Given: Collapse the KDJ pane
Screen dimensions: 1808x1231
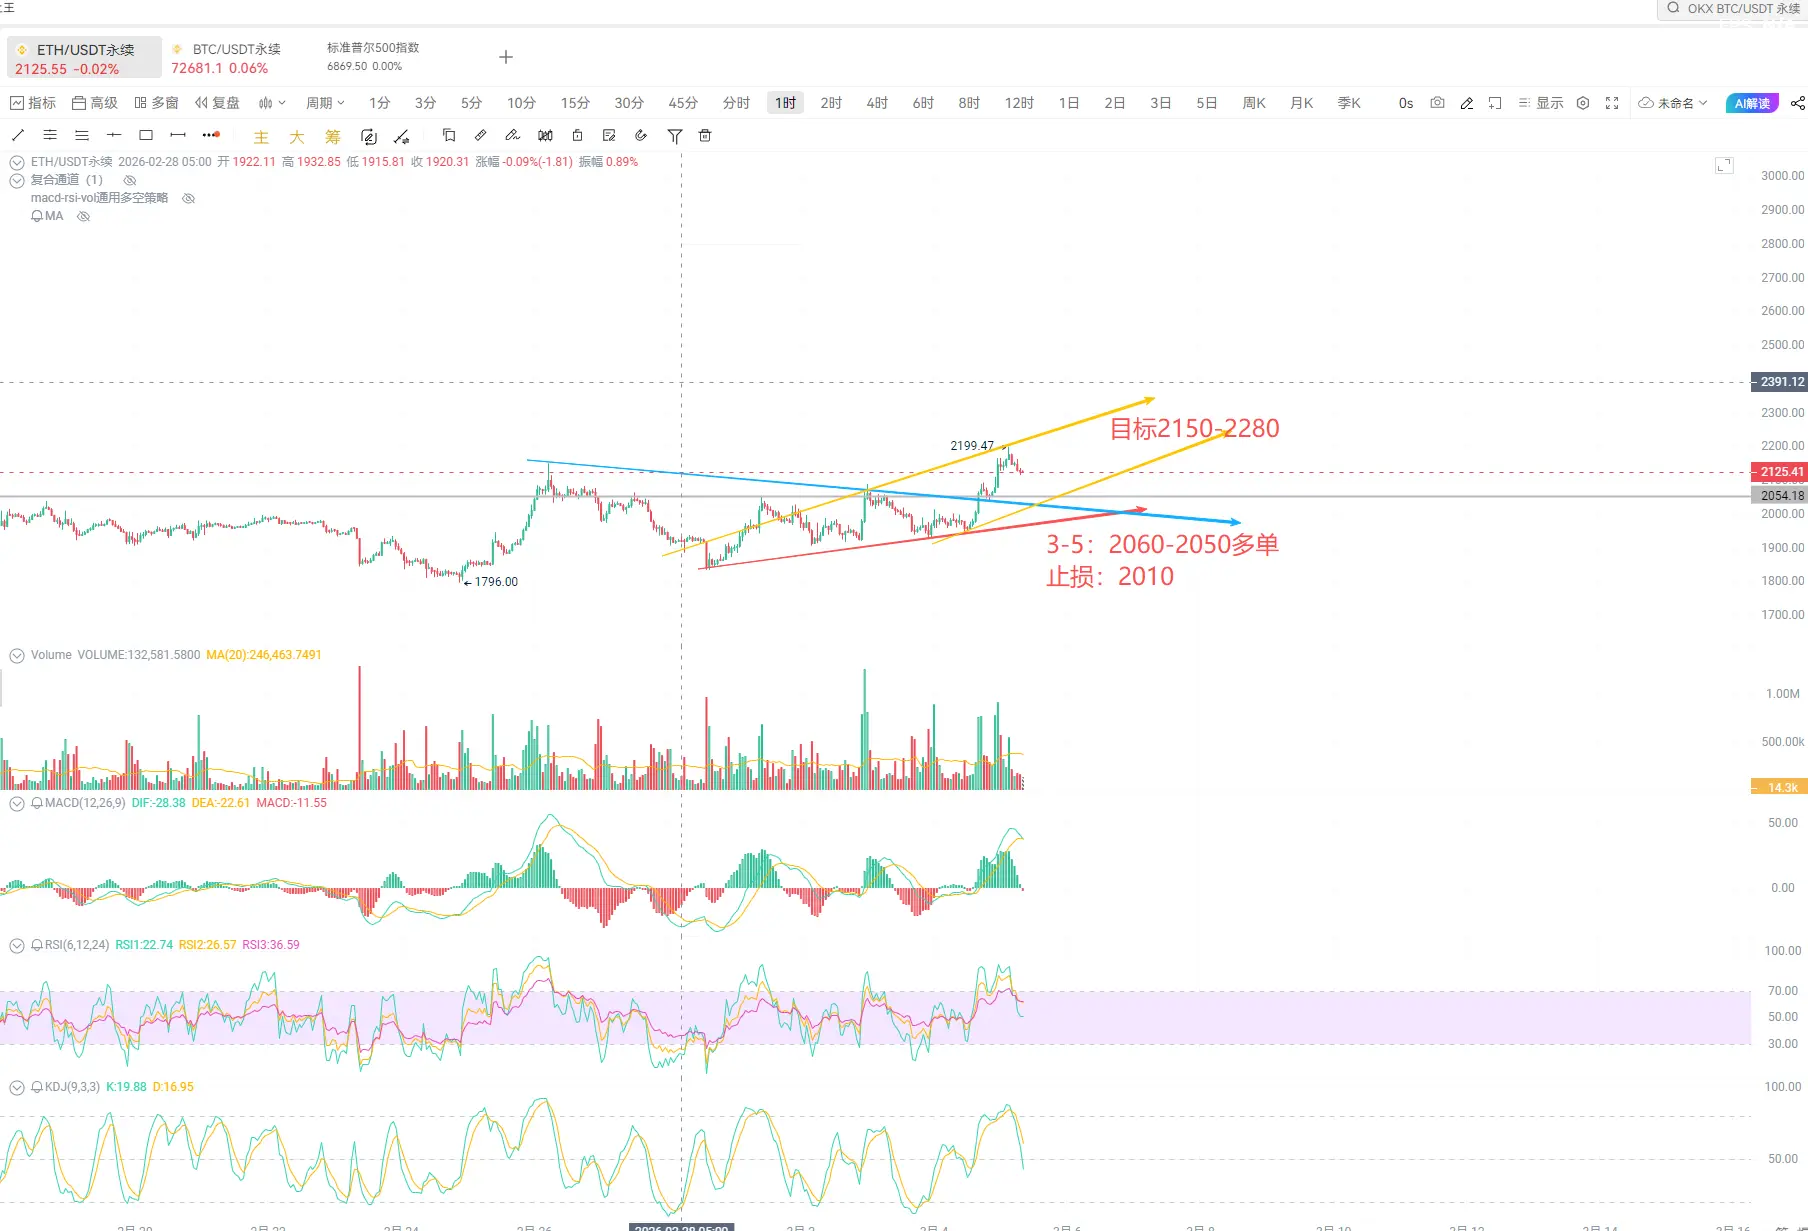Looking at the screenshot, I should [x=17, y=1088].
